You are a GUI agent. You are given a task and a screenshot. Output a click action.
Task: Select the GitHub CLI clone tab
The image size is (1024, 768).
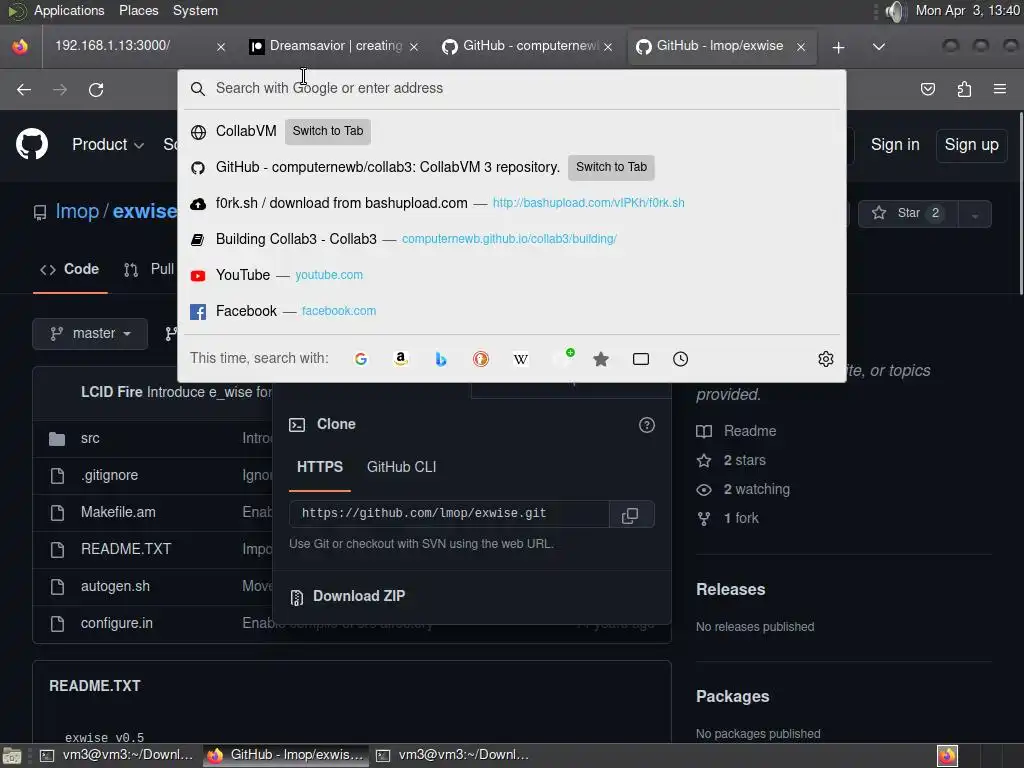pos(402,467)
